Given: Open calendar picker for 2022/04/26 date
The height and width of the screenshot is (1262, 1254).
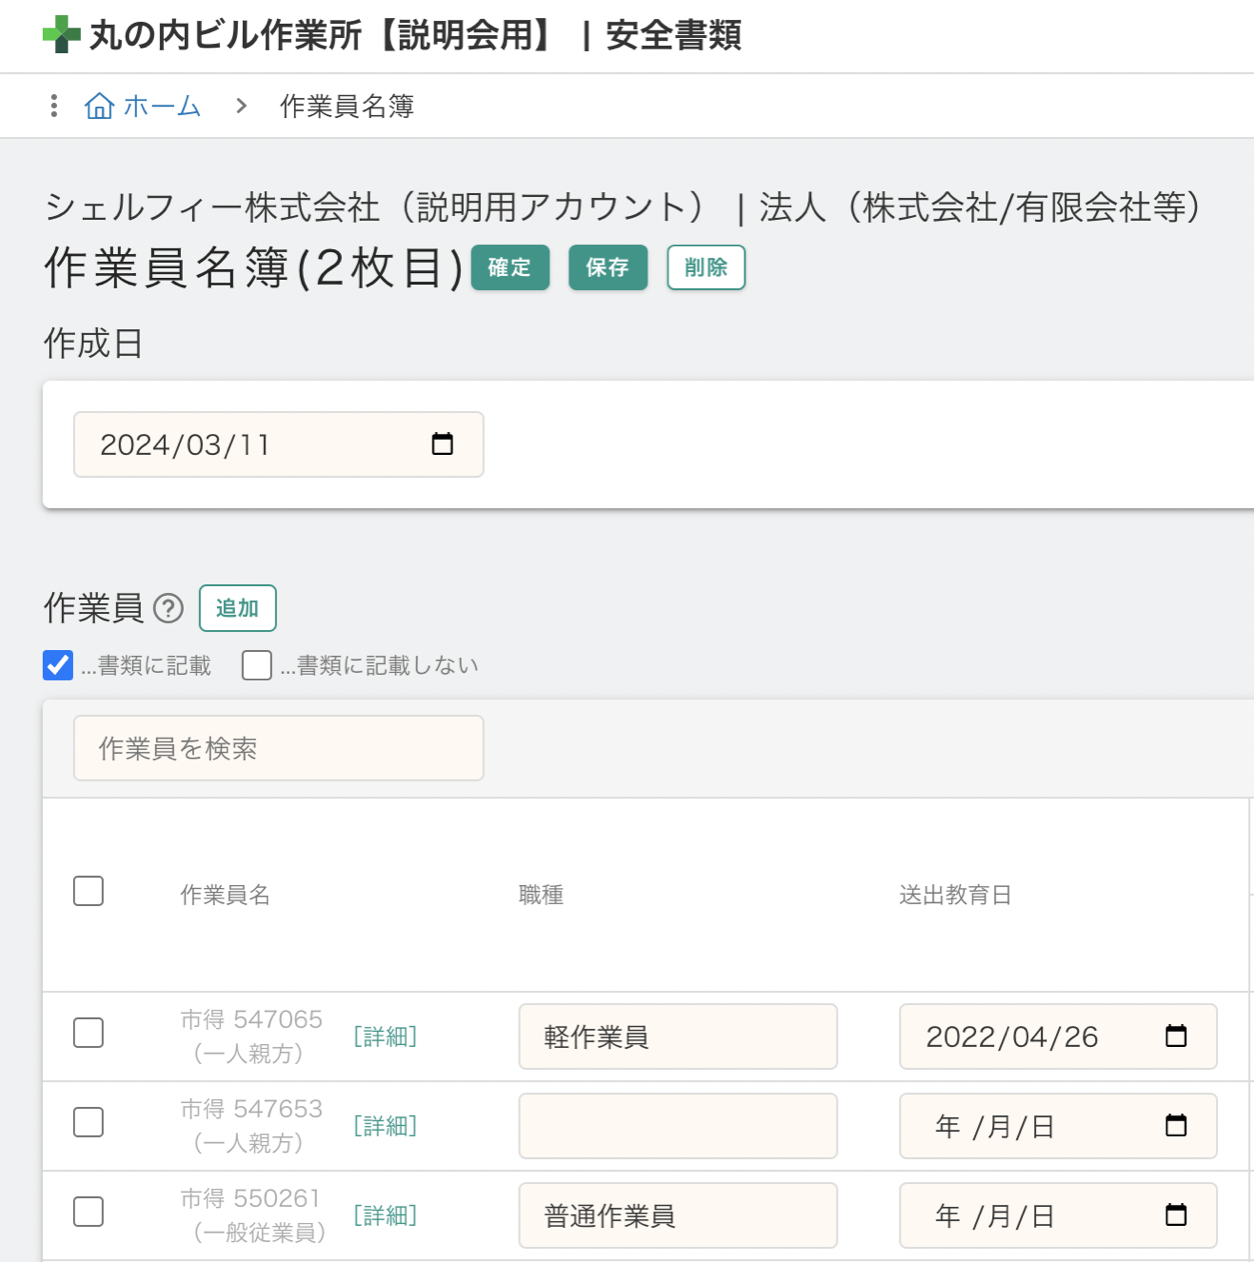Looking at the screenshot, I should coord(1176,1036).
